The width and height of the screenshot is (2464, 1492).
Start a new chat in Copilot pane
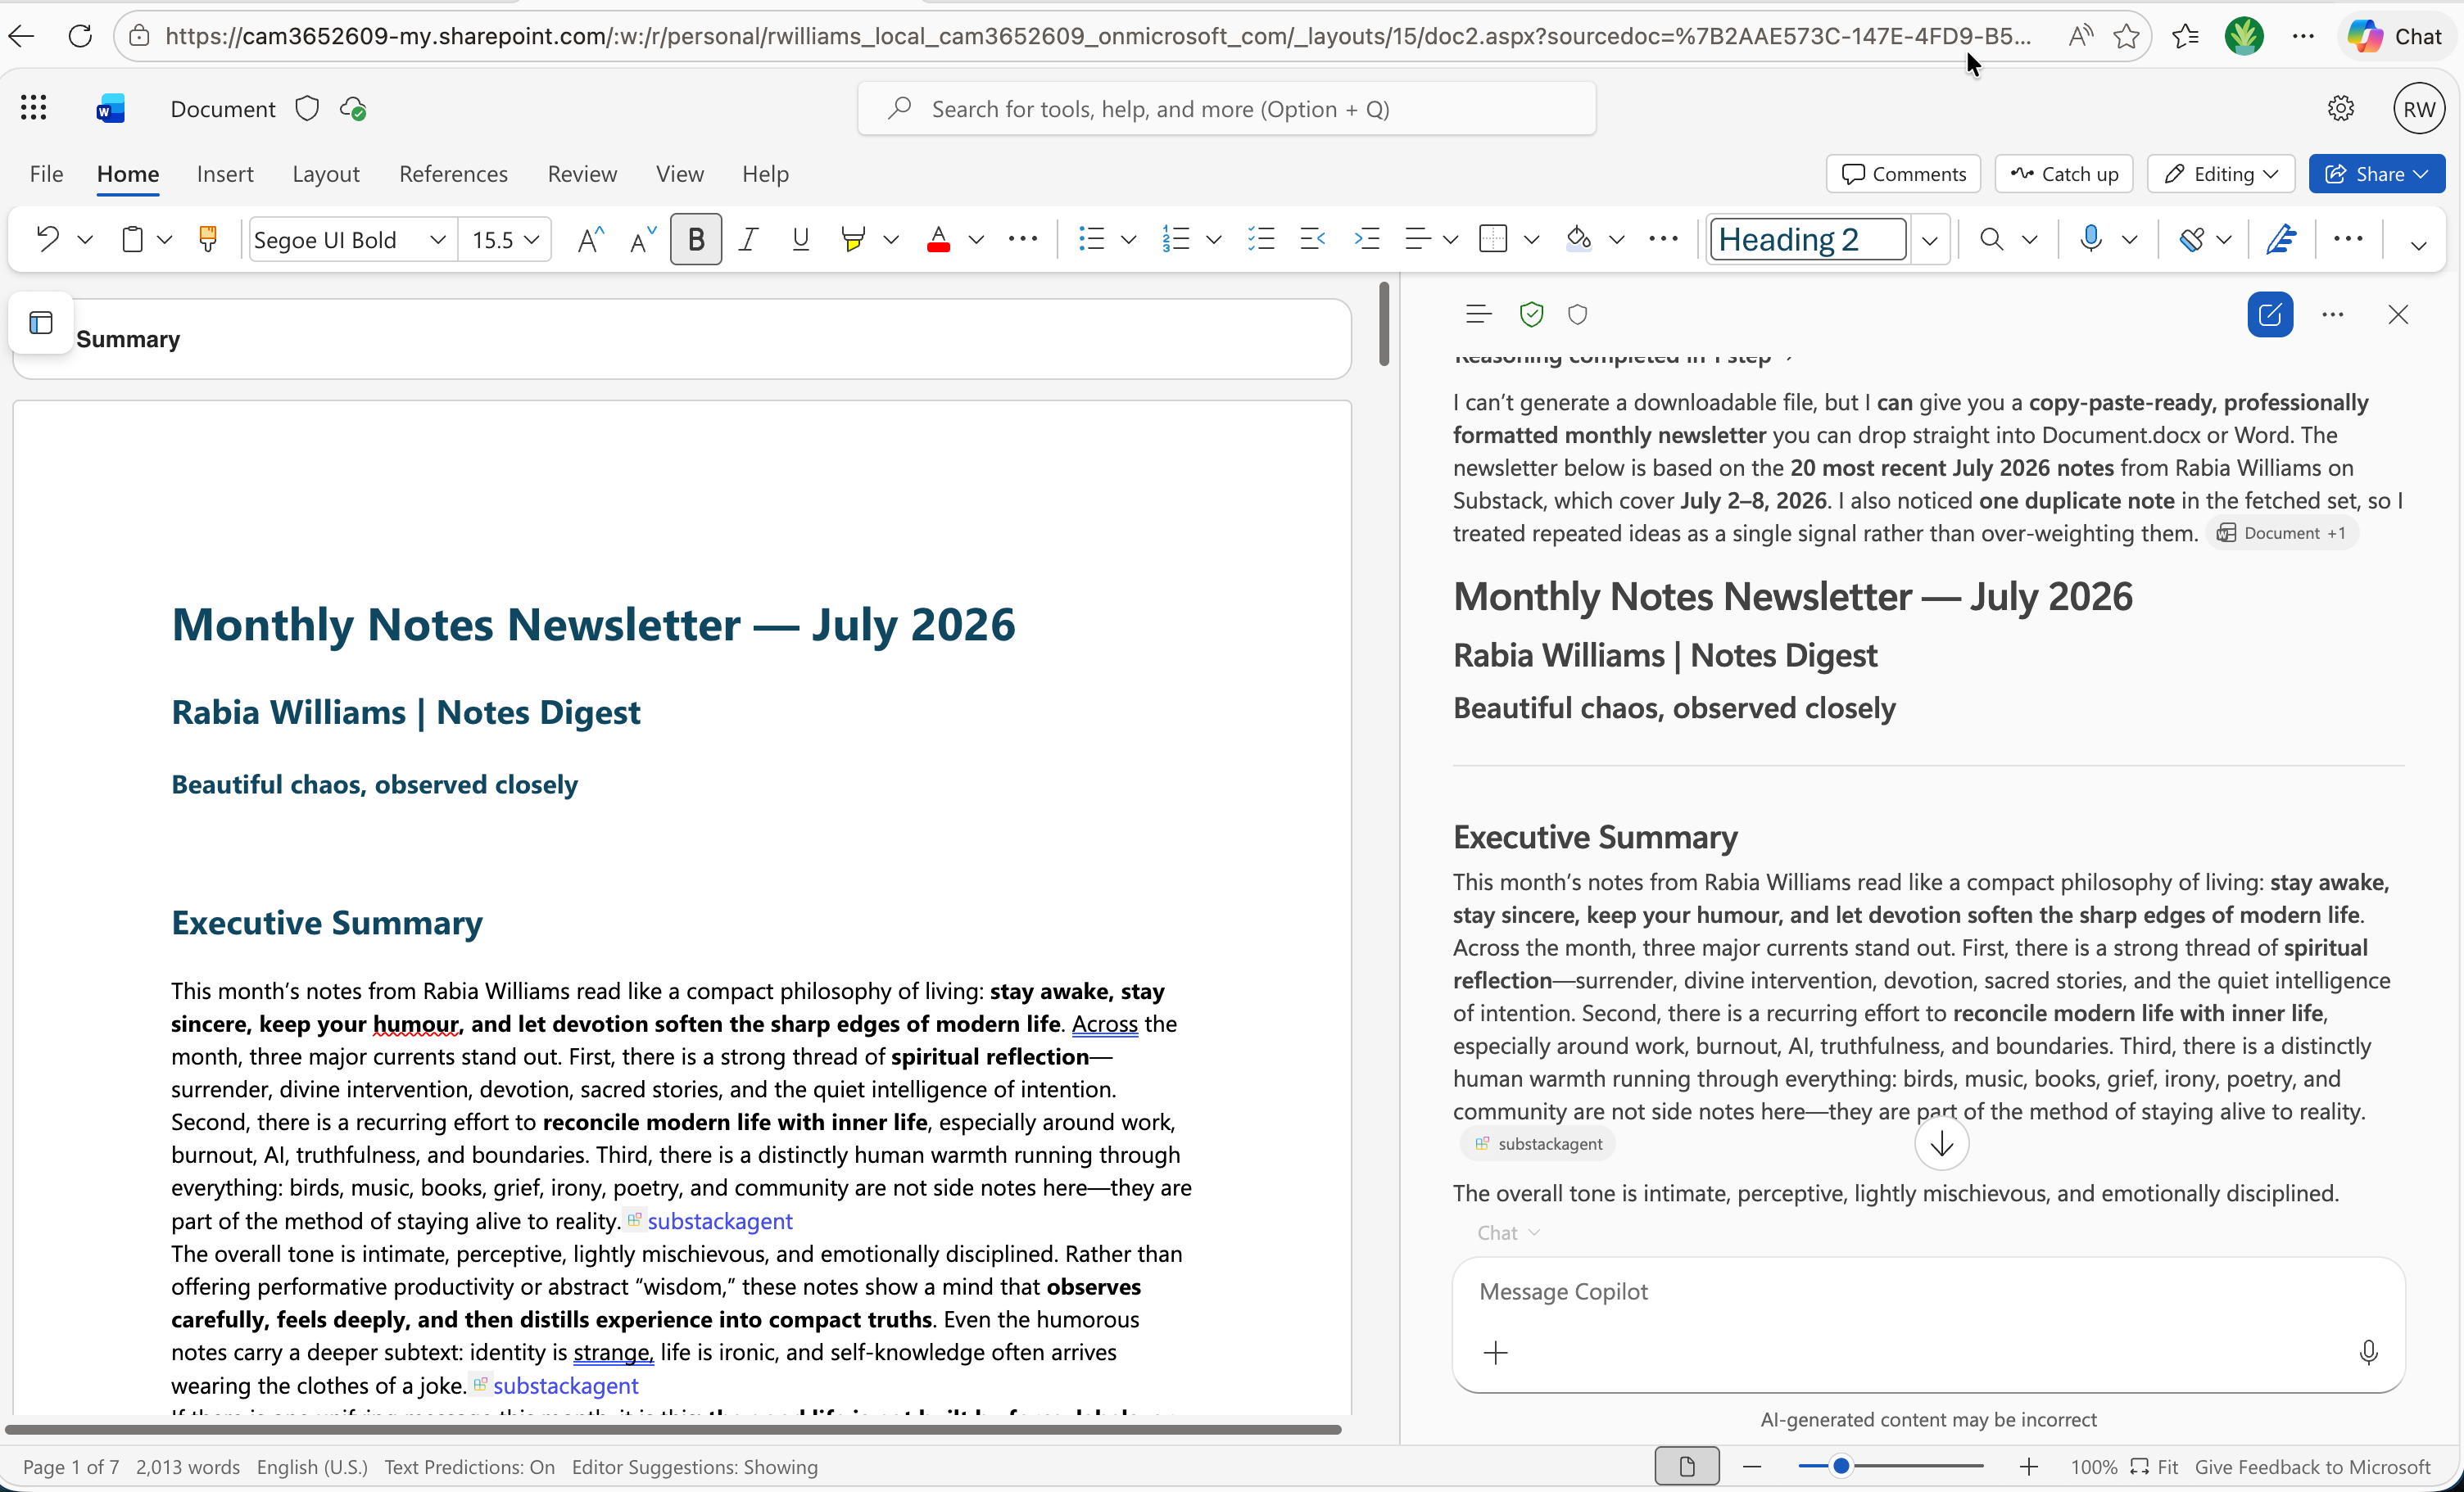coord(2270,315)
